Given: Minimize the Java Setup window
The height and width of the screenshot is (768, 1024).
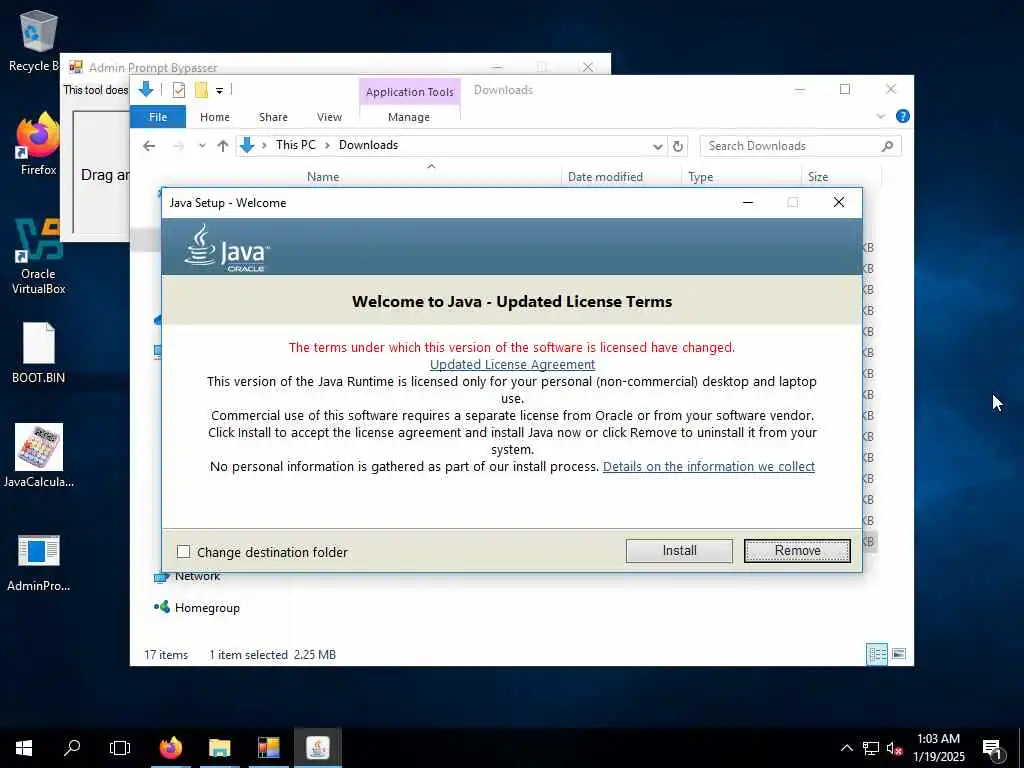Looking at the screenshot, I should [748, 202].
